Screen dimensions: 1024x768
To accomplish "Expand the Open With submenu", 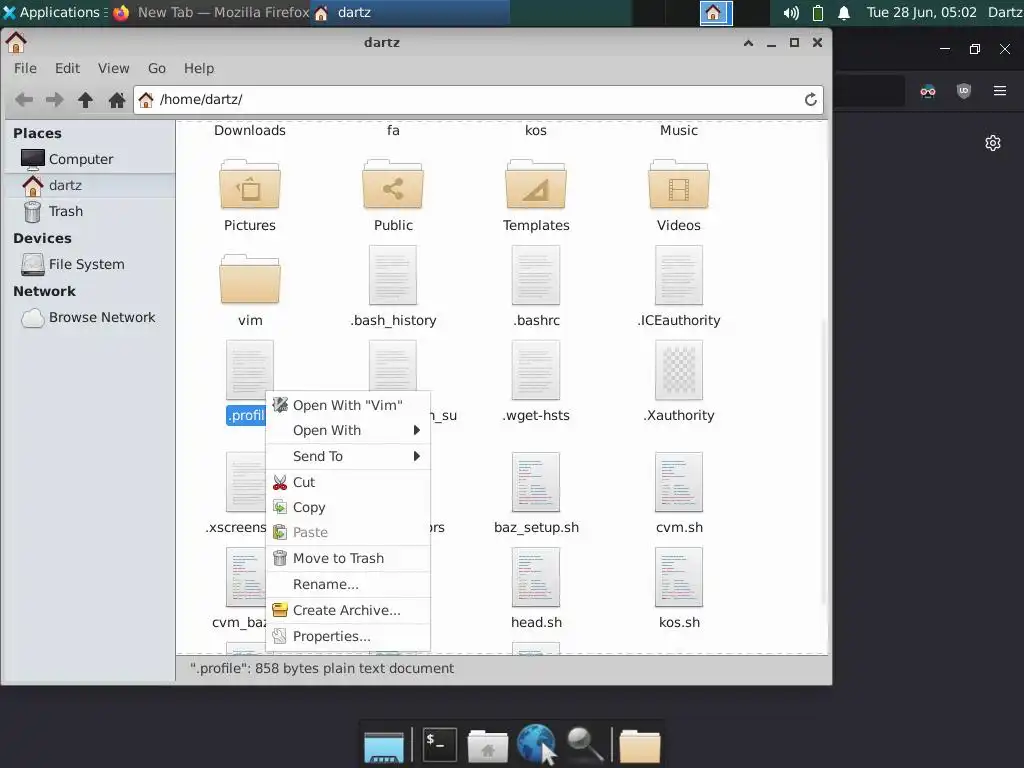I will pos(348,430).
